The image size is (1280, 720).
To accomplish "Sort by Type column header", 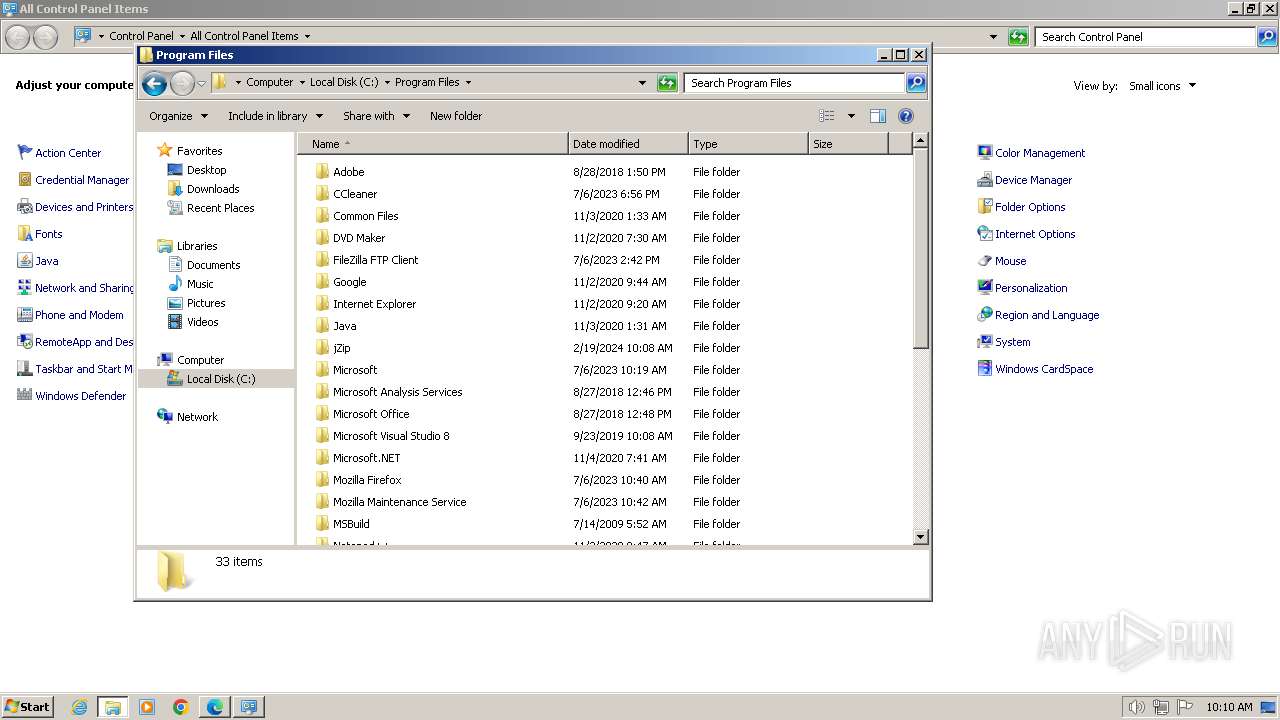I will tap(748, 144).
